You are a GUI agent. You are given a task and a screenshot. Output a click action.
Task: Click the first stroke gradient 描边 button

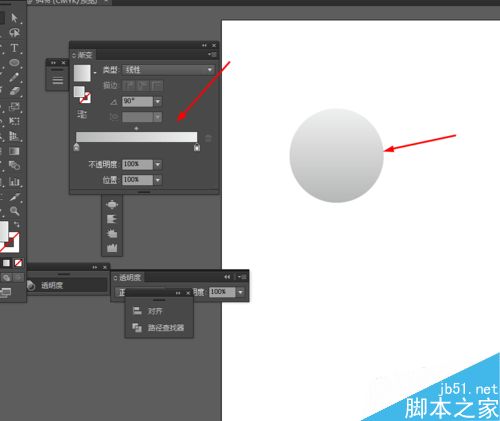[129, 85]
